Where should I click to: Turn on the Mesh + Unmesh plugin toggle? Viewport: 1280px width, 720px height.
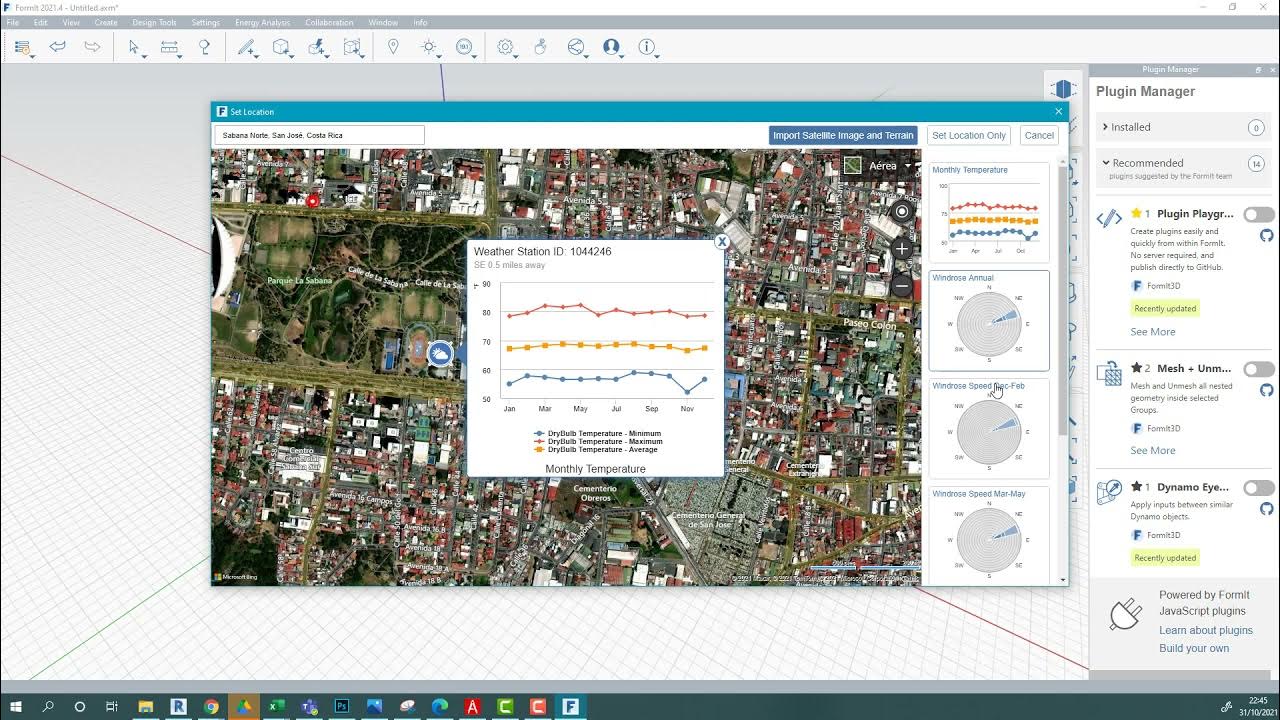coord(1259,369)
